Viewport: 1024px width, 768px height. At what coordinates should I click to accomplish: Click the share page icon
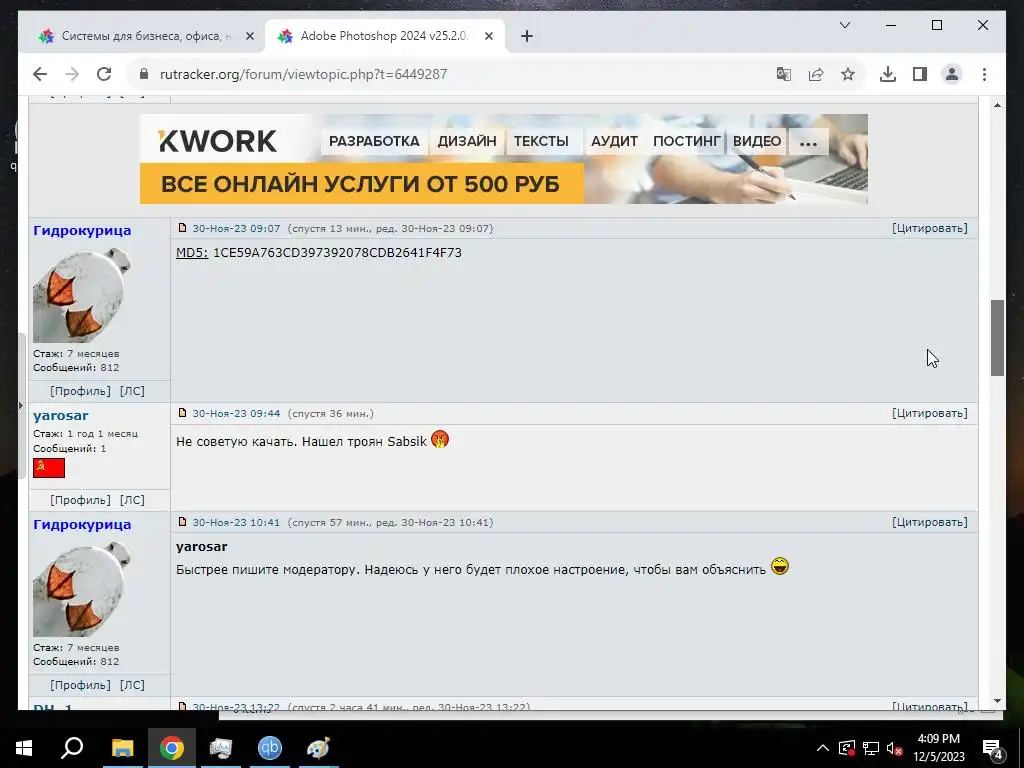coord(816,74)
